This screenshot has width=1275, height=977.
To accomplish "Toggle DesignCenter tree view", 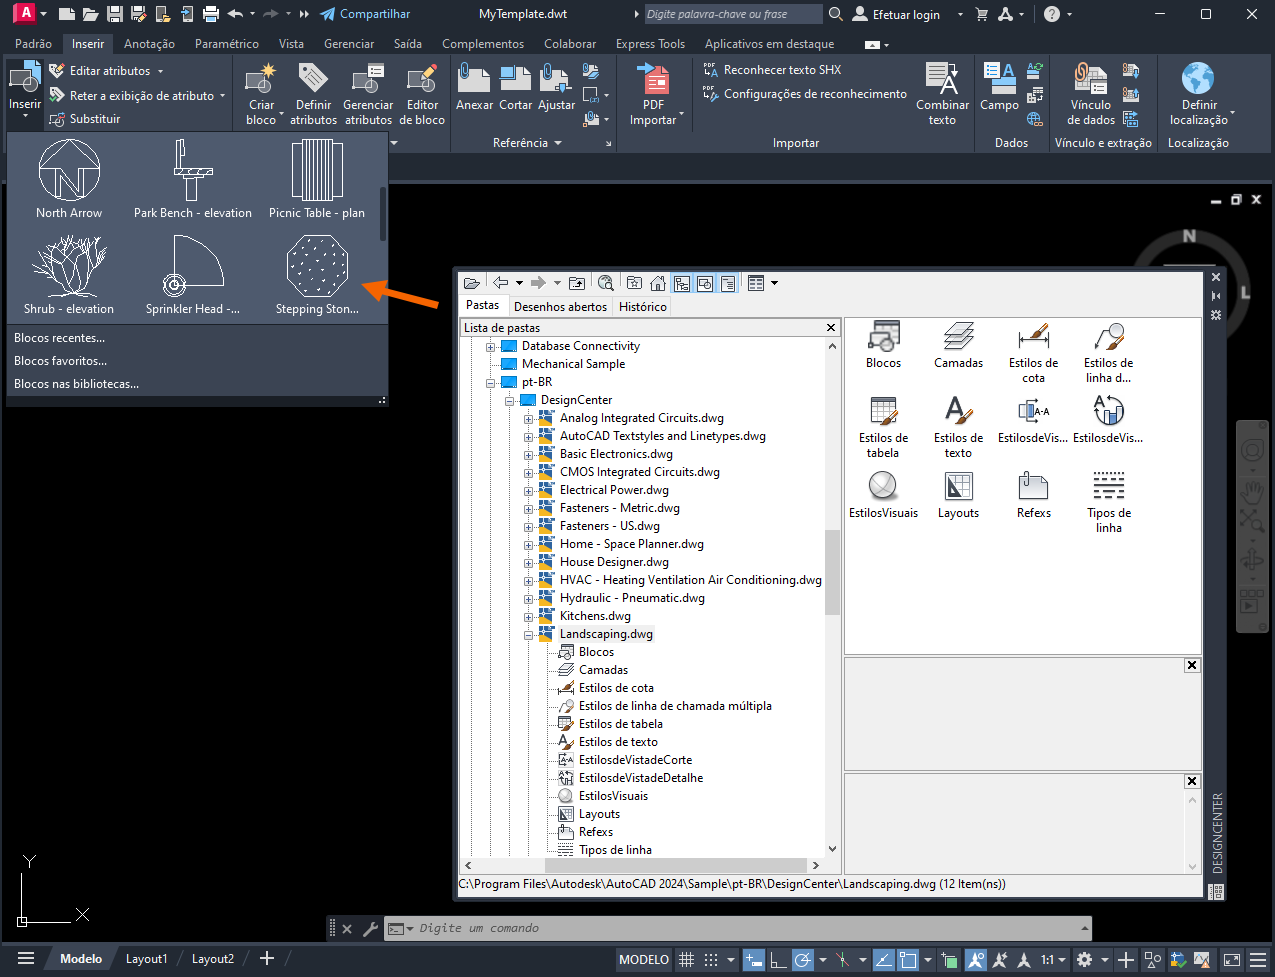I will pyautogui.click(x=682, y=283).
